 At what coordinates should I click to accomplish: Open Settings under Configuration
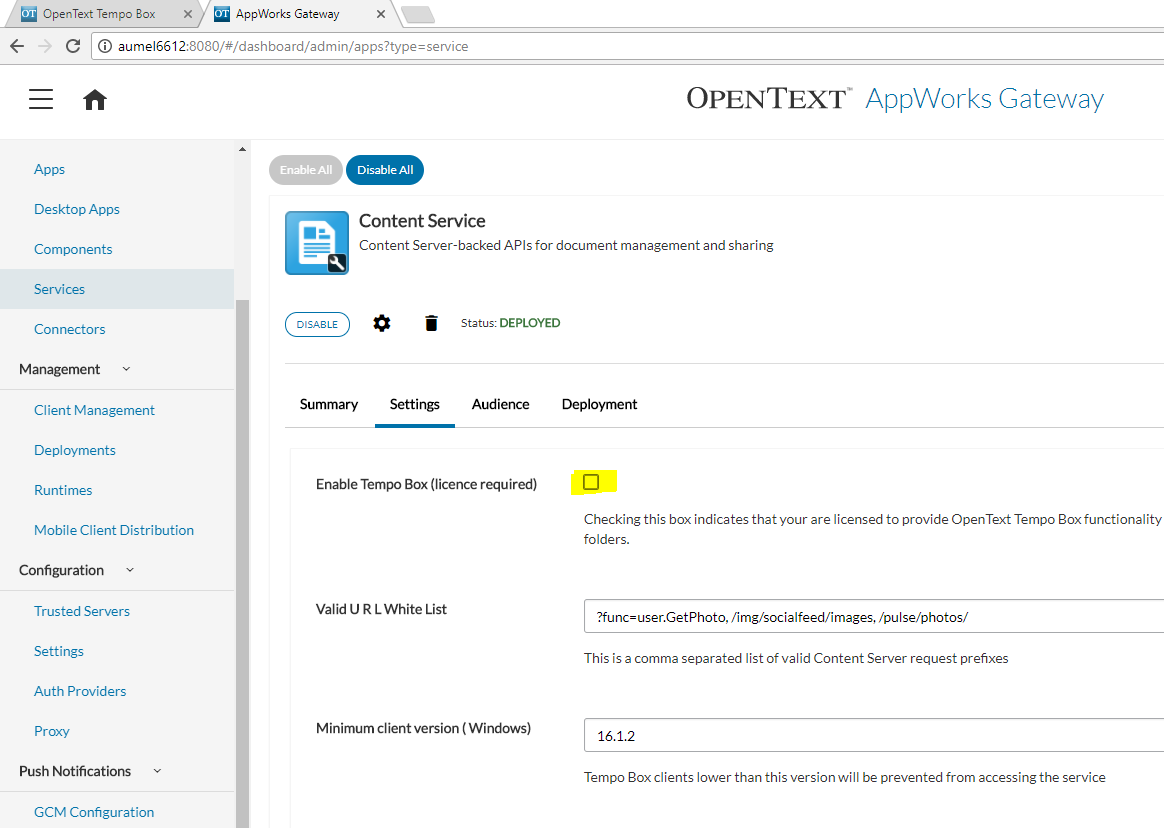click(59, 651)
